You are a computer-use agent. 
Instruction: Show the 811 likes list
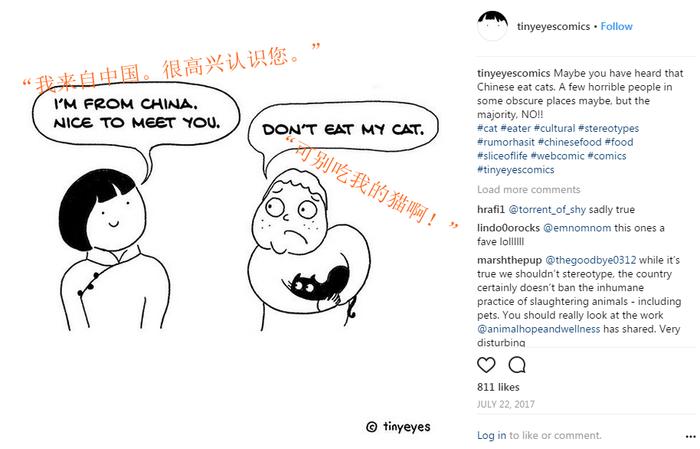click(498, 387)
